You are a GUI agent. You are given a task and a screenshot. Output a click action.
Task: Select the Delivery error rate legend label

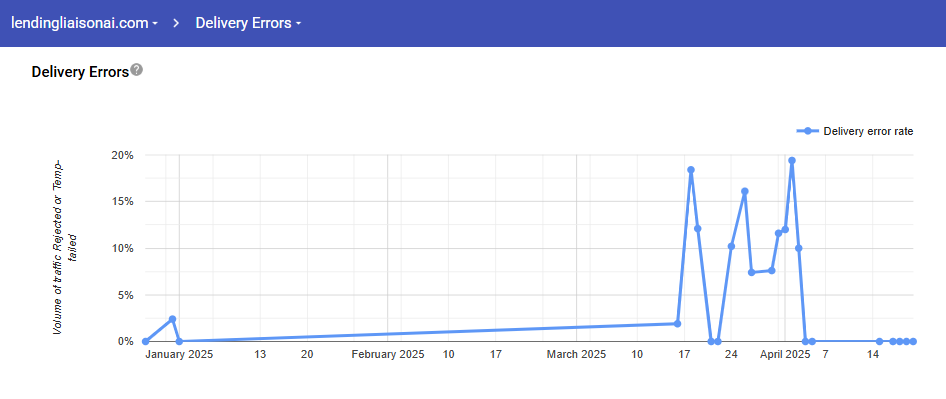click(x=868, y=131)
